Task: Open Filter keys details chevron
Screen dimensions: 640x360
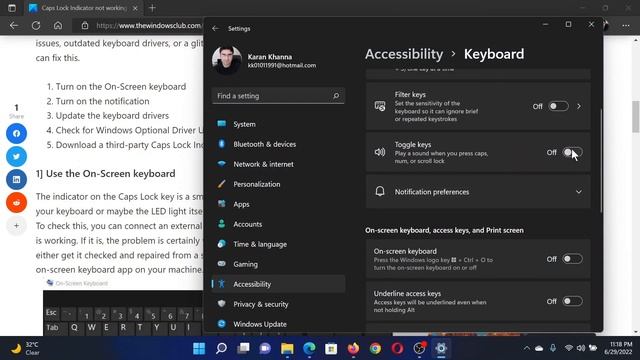Action: pos(579,106)
